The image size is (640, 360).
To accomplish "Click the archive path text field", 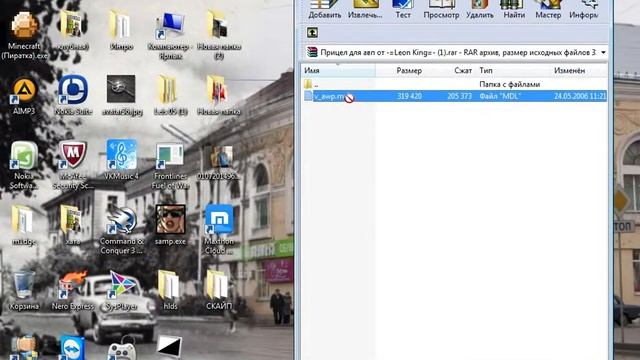I will tap(452, 52).
